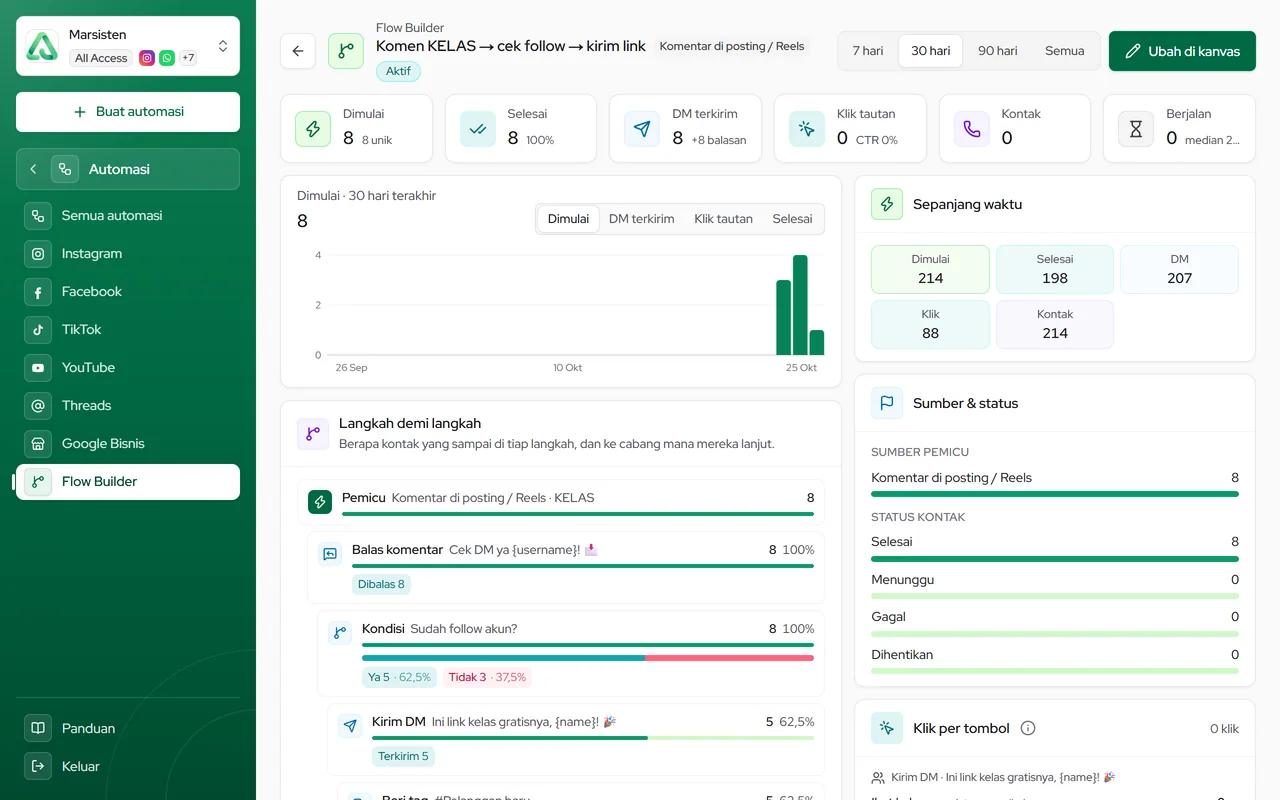Click the YouTube sidebar icon
Screen dimensions: 1280x800
(x=38, y=368)
